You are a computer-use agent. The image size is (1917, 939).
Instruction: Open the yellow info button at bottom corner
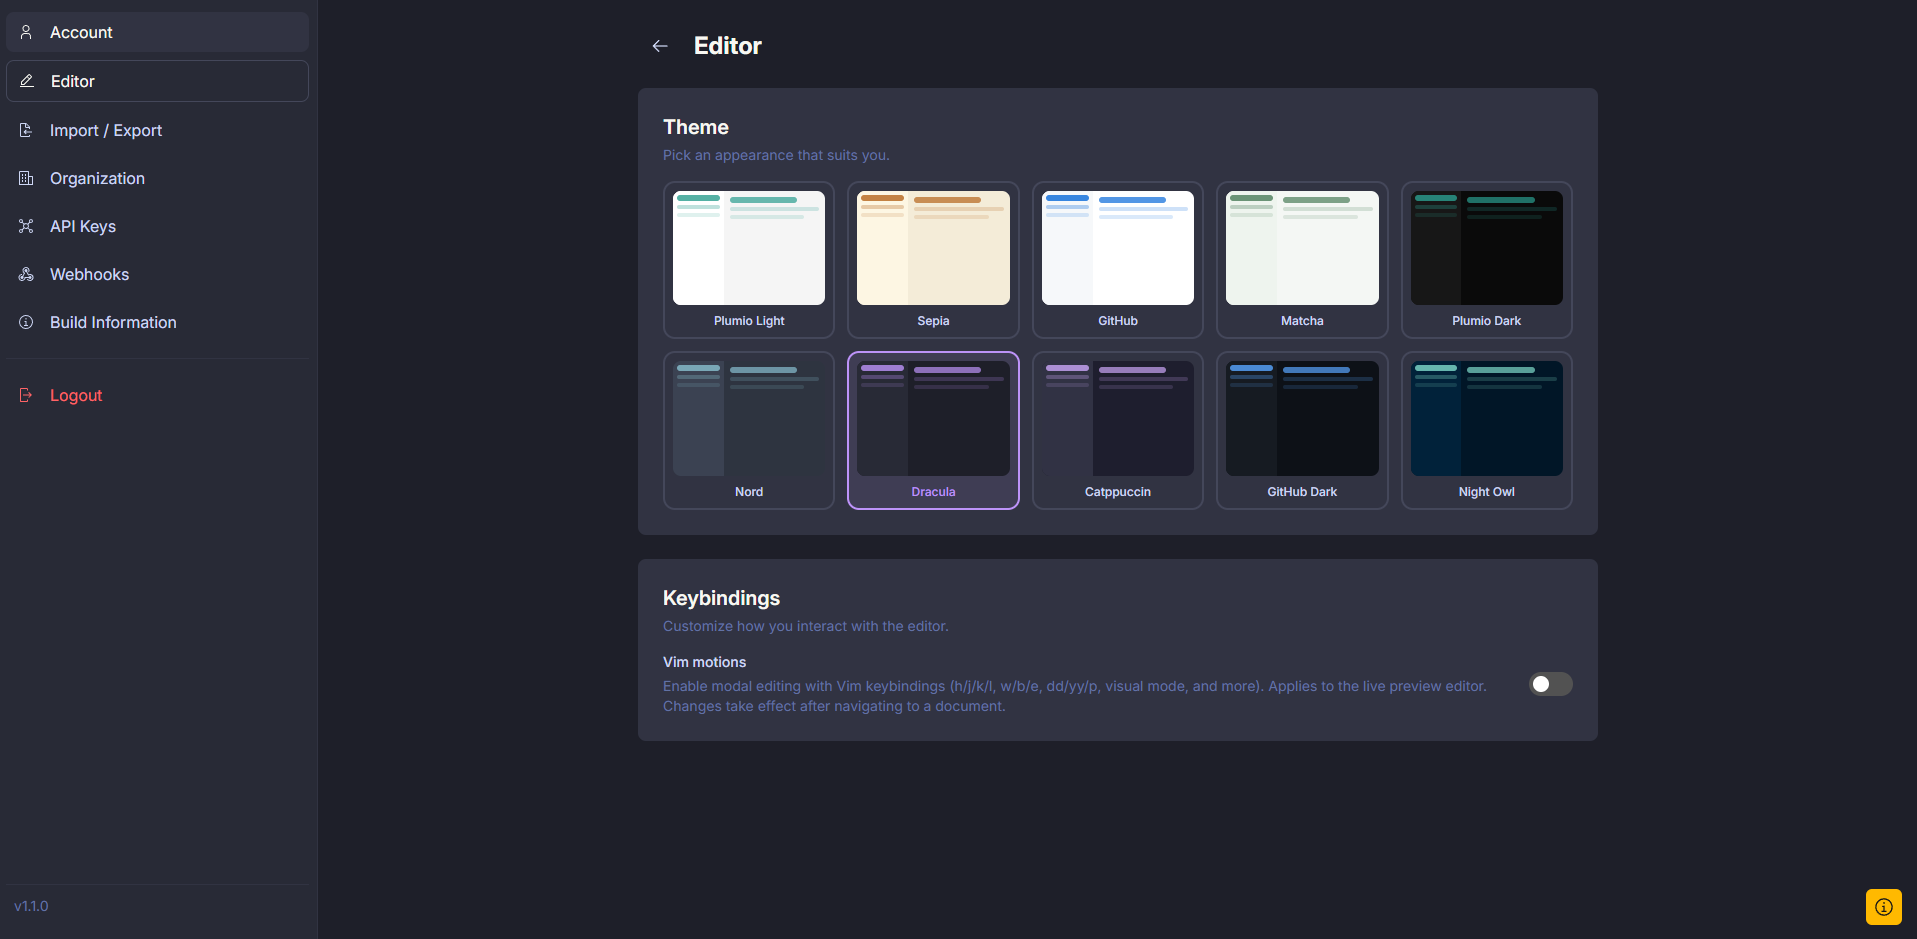click(x=1884, y=907)
